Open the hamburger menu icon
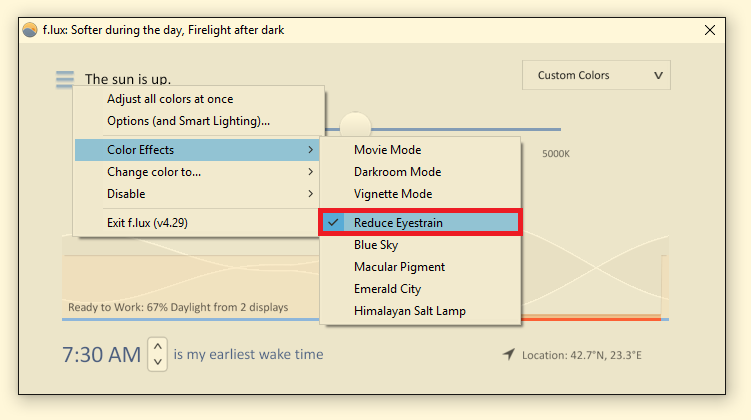Image resolution: width=751 pixels, height=420 pixels. (x=65, y=79)
